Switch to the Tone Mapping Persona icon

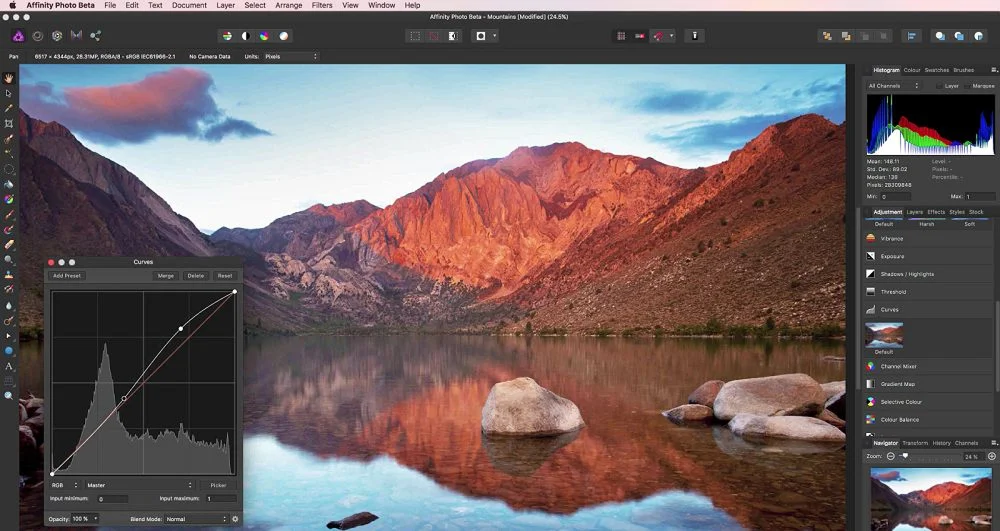[76, 36]
